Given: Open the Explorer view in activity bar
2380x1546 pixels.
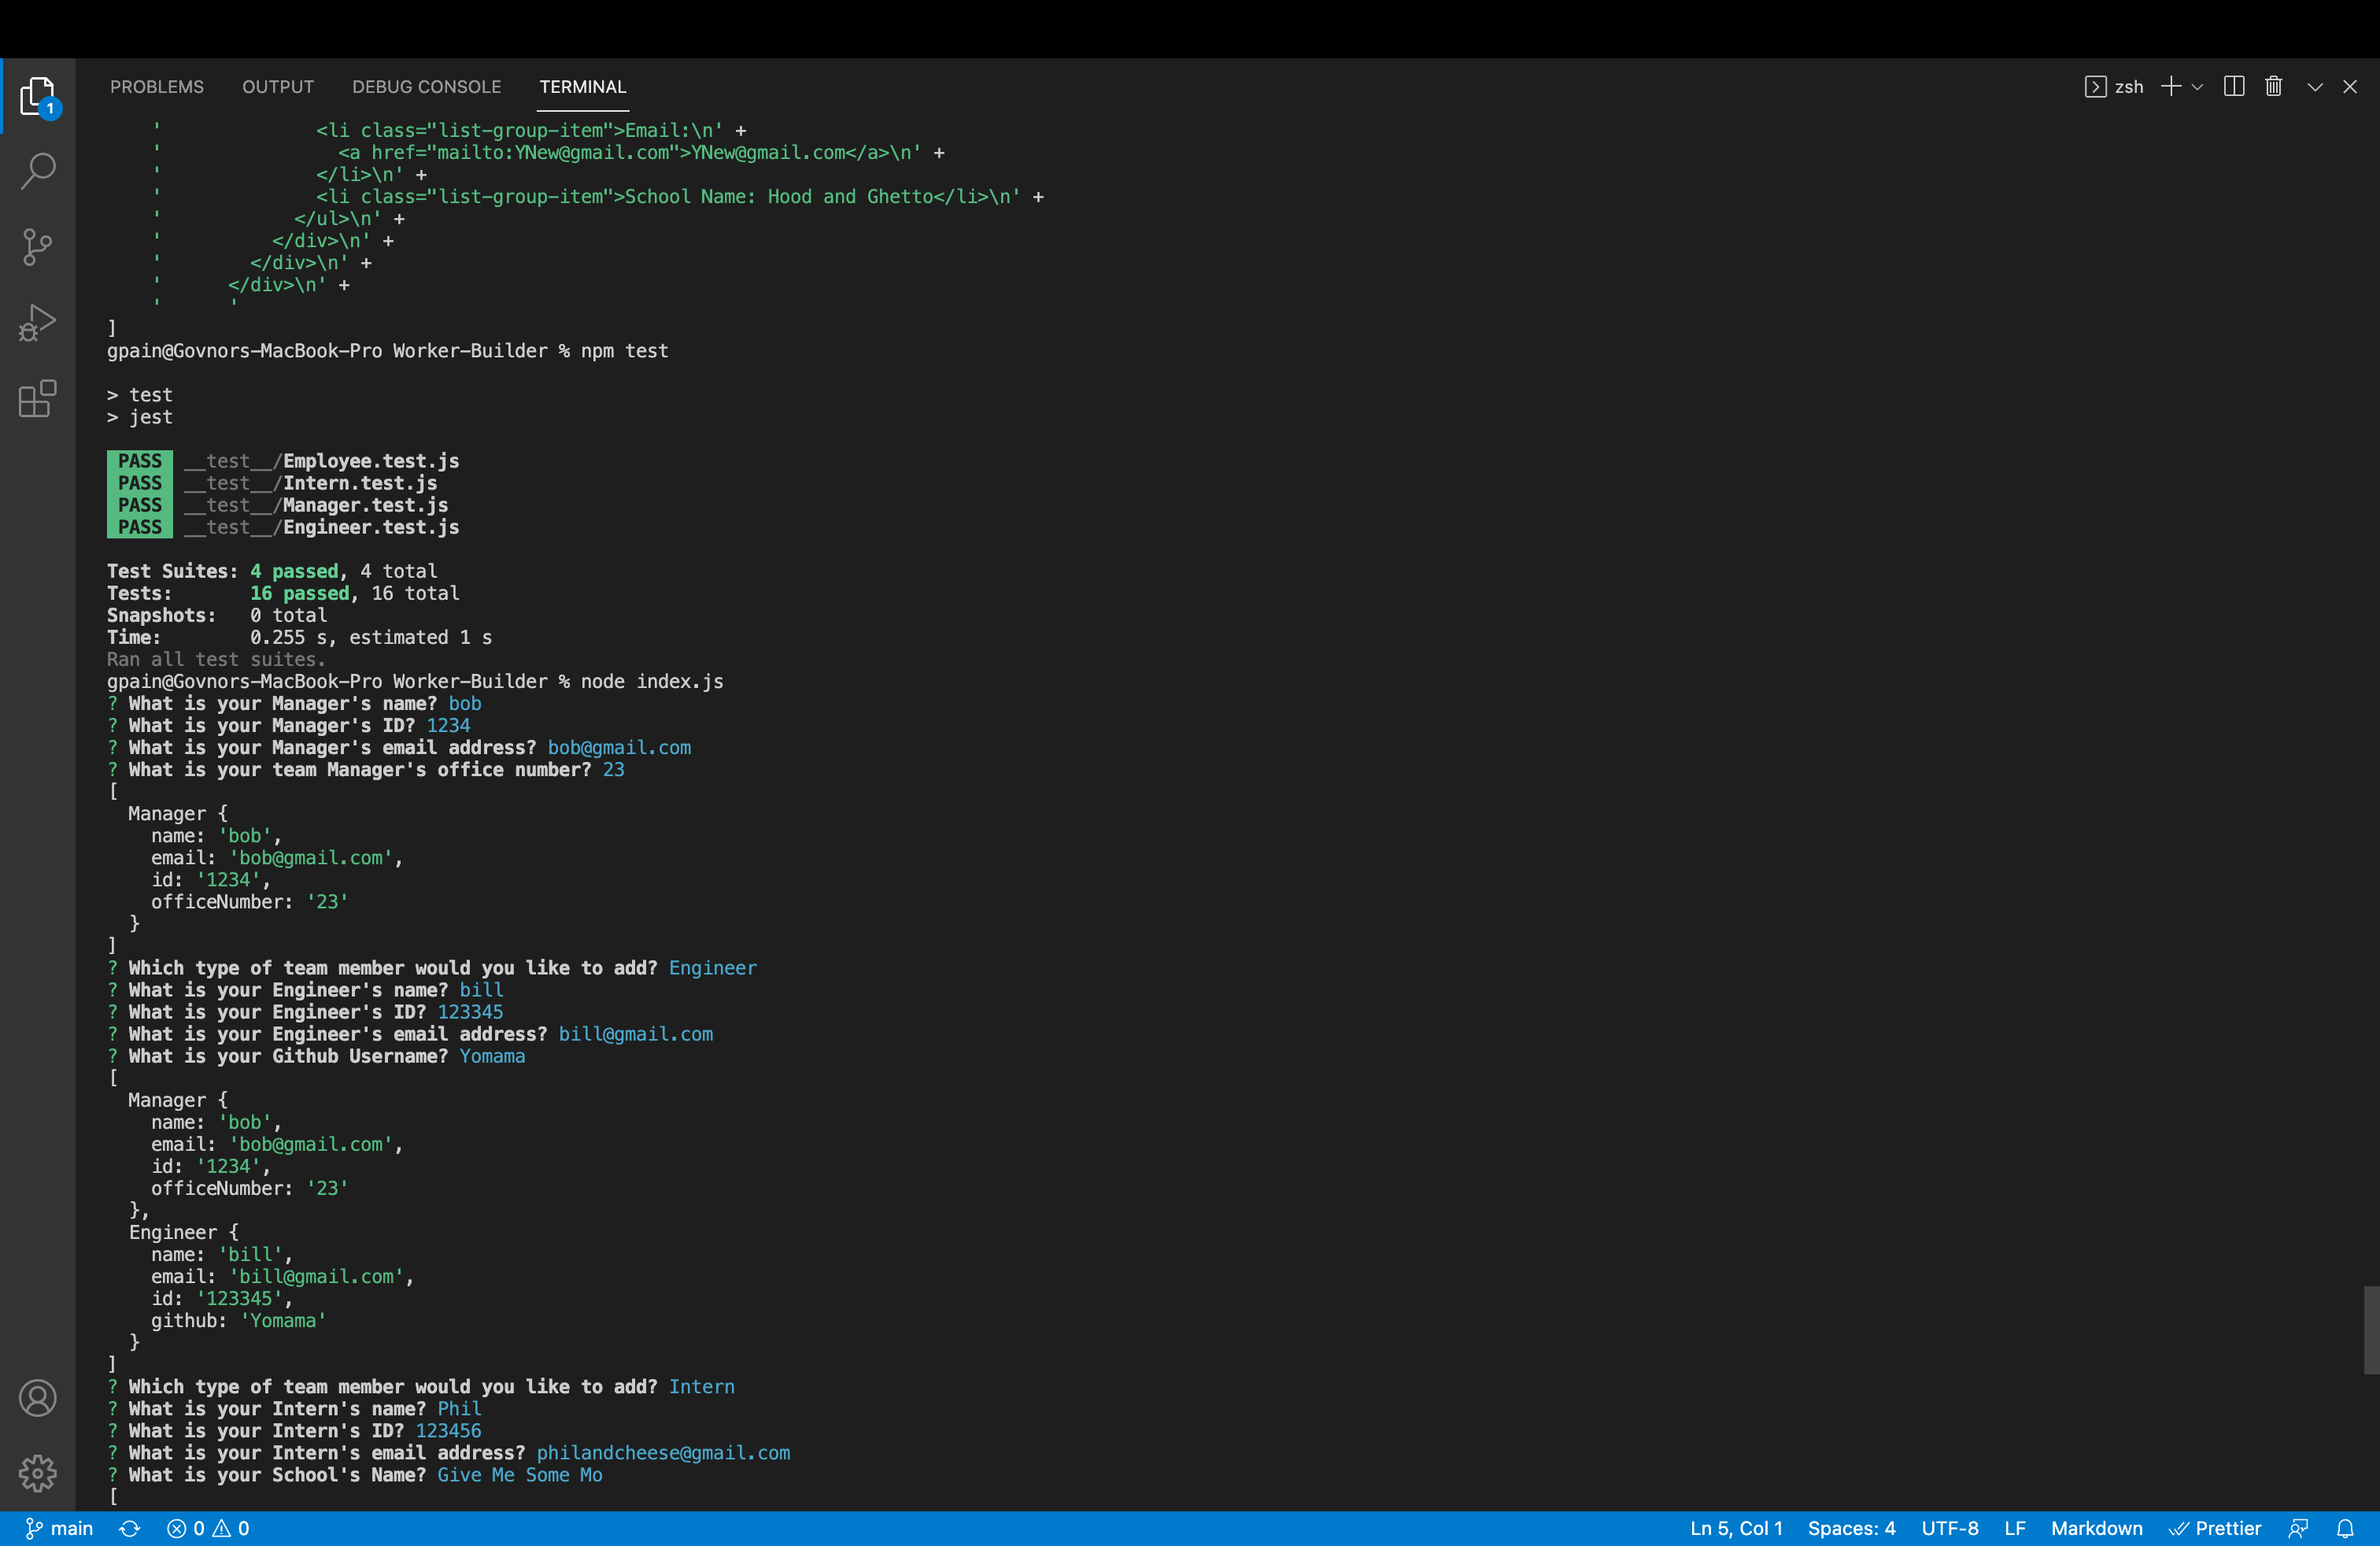Looking at the screenshot, I should 38,96.
